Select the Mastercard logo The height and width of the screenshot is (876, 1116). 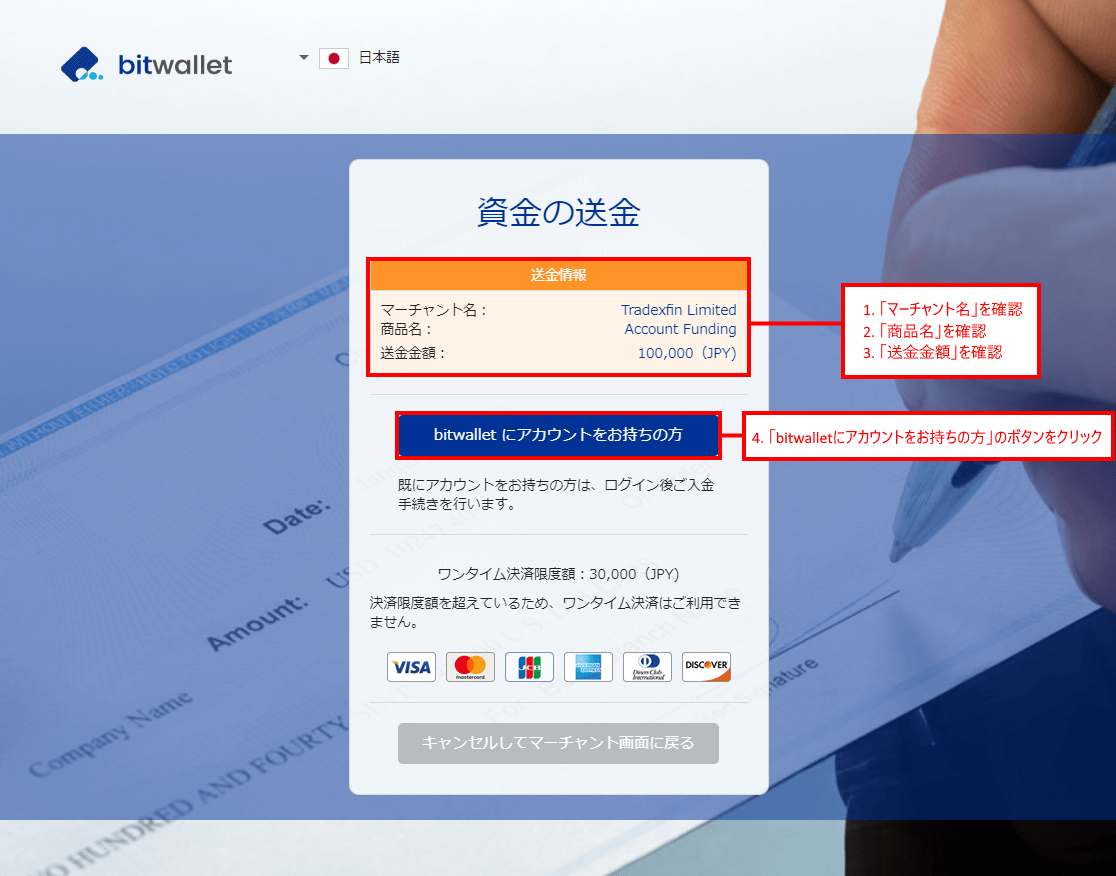(470, 667)
